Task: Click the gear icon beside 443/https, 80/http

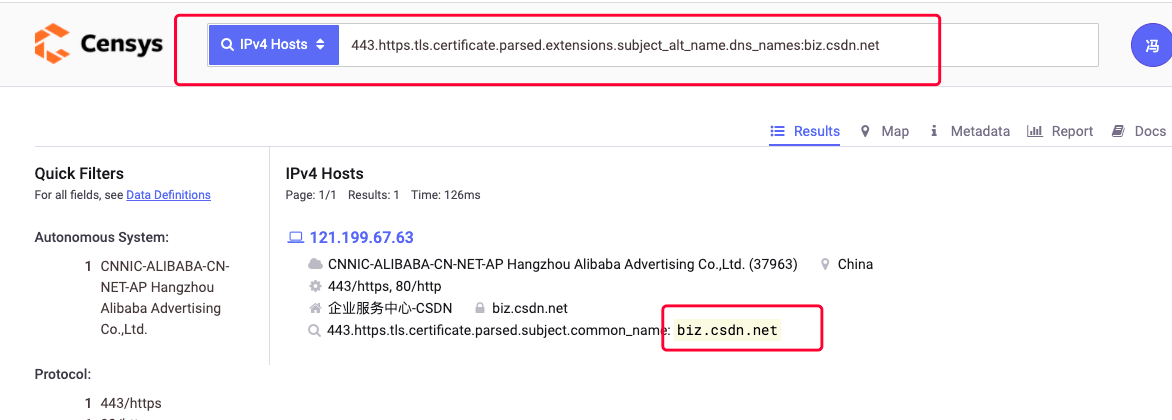Action: [x=315, y=286]
